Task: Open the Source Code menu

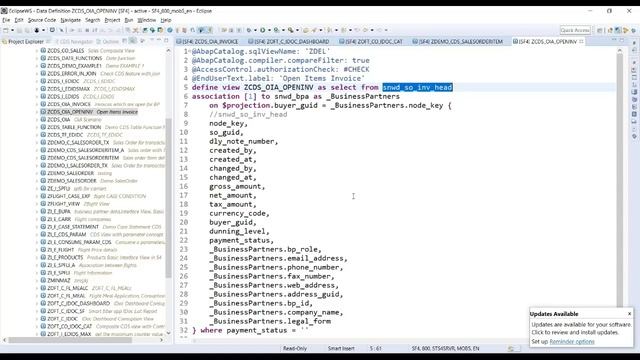Action: point(42,20)
